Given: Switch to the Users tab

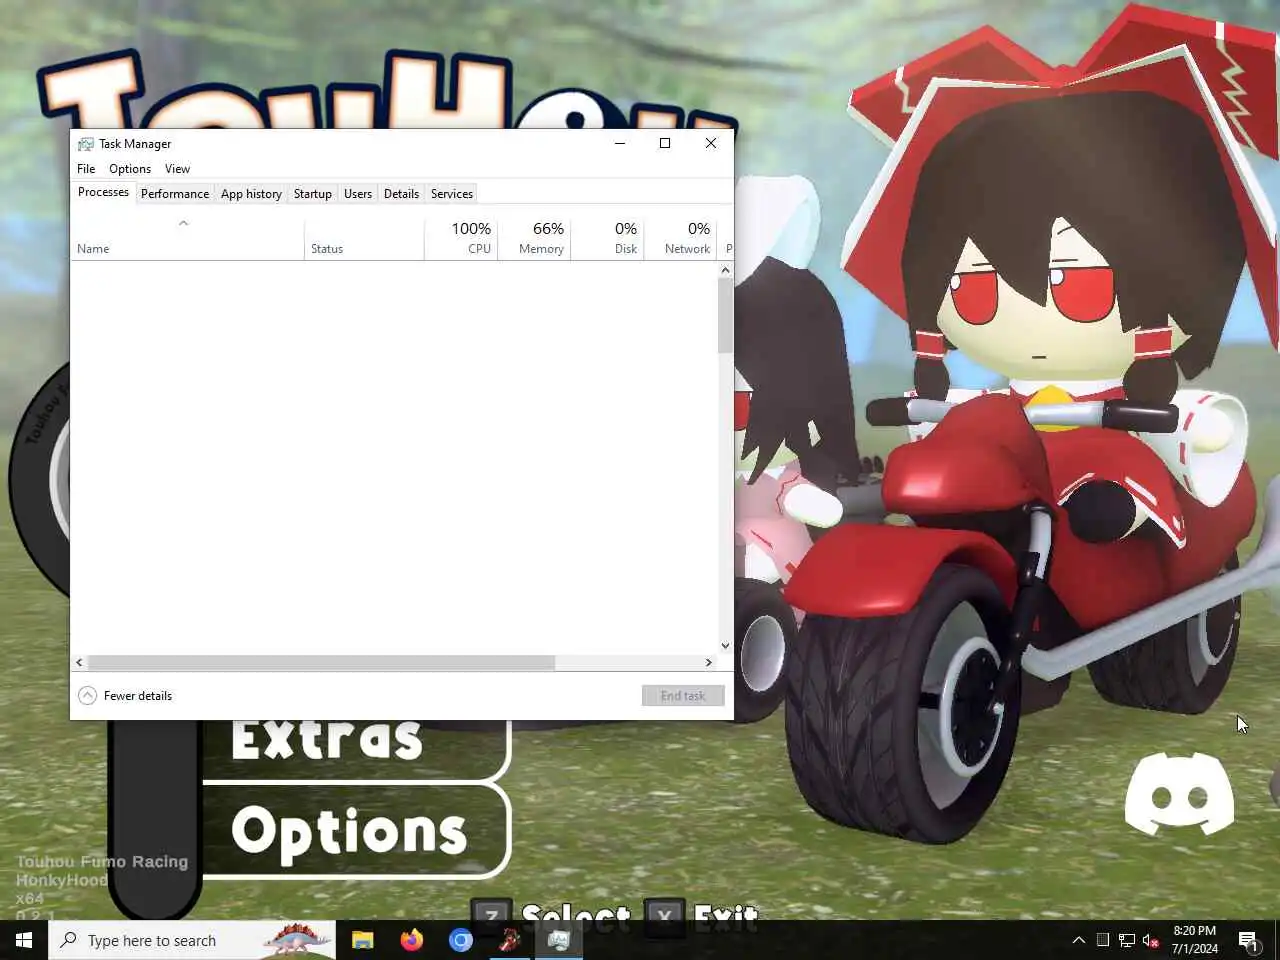Looking at the screenshot, I should pyautogui.click(x=358, y=194).
